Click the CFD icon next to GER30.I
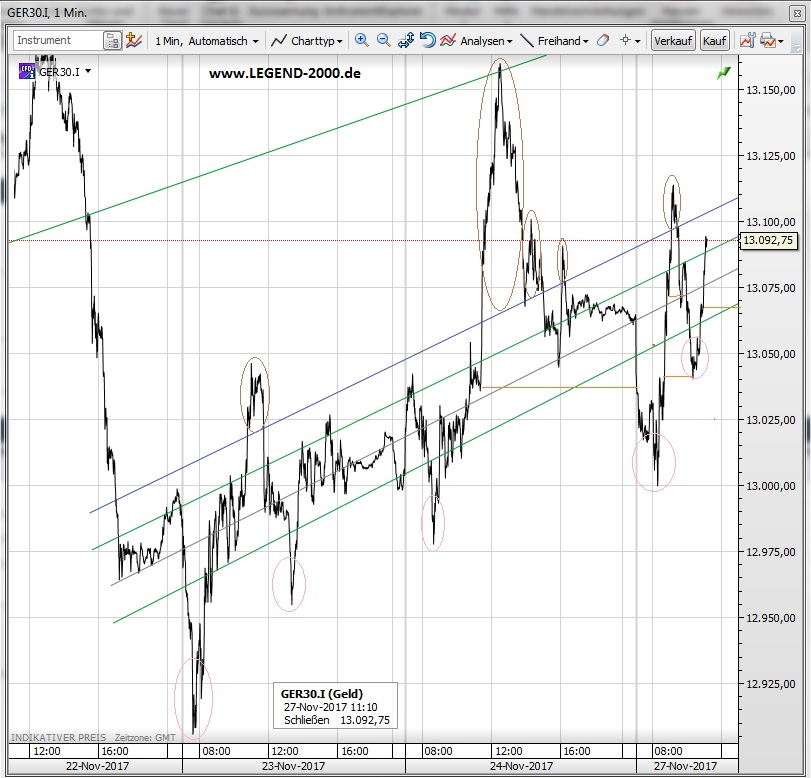This screenshot has height=778, width=811. coord(27,71)
